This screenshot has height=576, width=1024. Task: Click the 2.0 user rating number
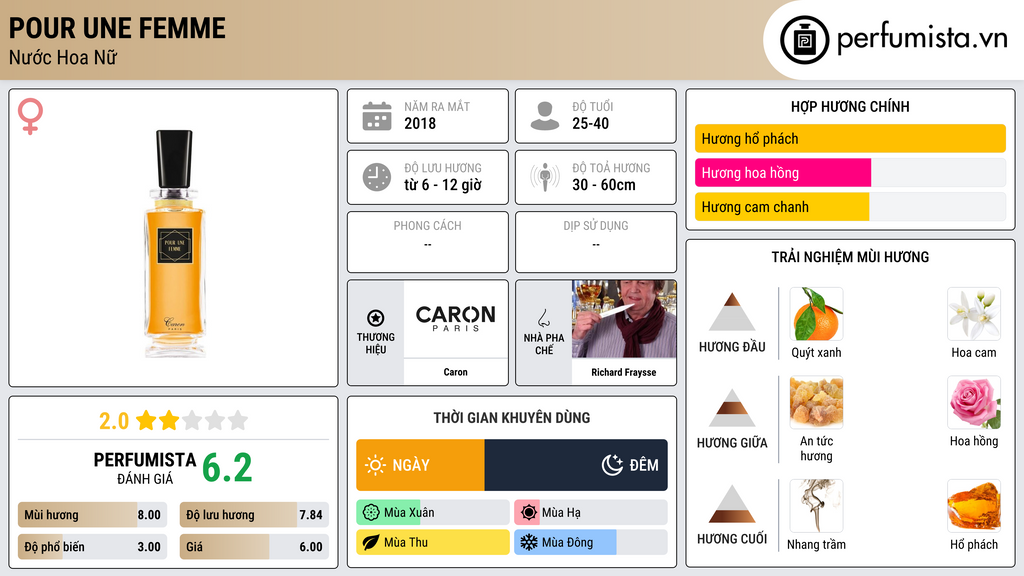[114, 421]
